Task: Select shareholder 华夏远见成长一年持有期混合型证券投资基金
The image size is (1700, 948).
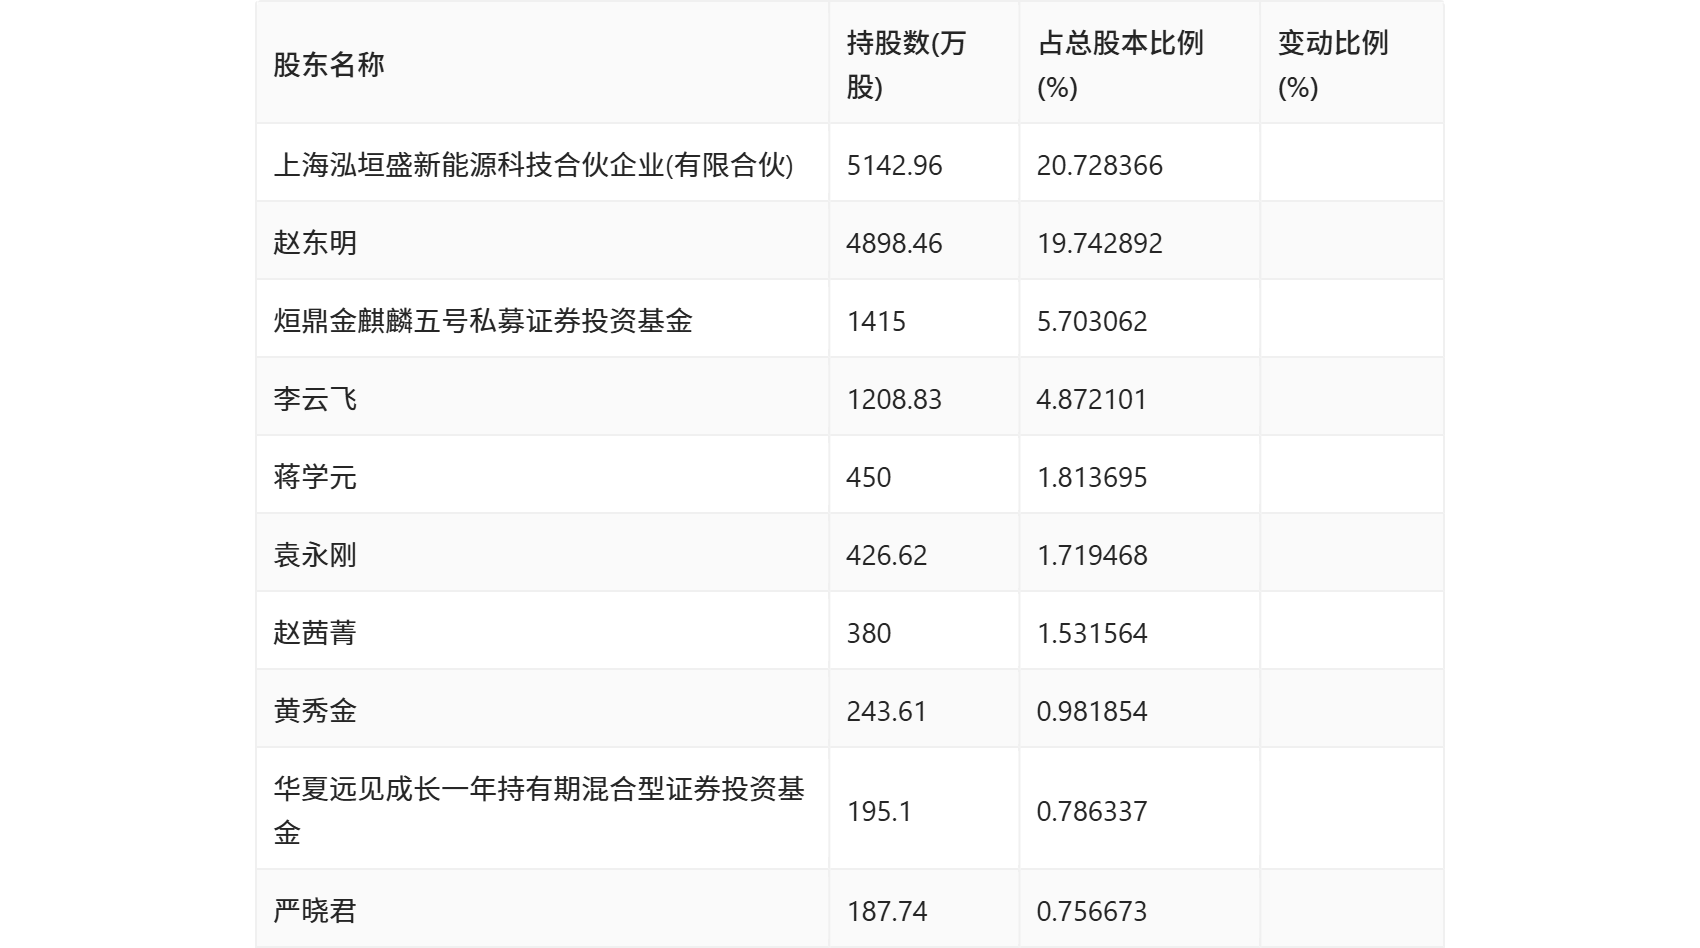Action: coord(539,811)
